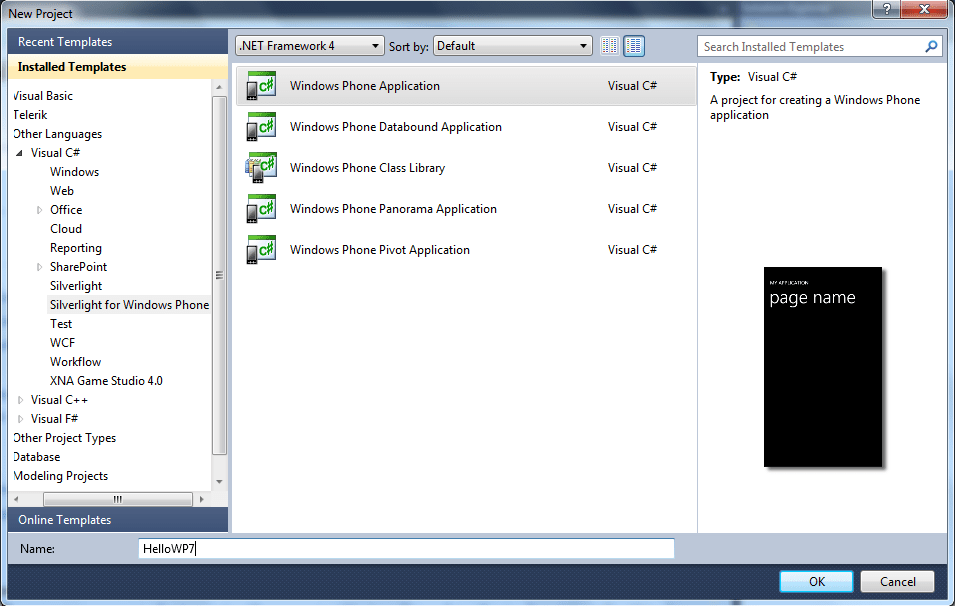The width and height of the screenshot is (955, 606).
Task: Select the Workflow category
Action: pyautogui.click(x=76, y=362)
